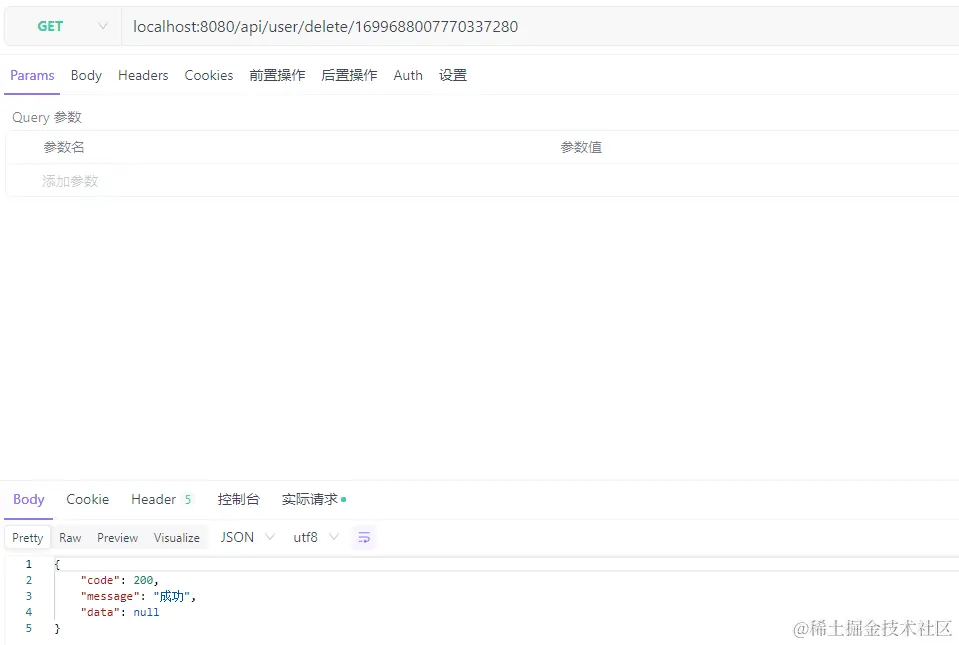Viewport: 959px width, 645px height.
Task: Click the "data": null line
Action: pos(120,612)
